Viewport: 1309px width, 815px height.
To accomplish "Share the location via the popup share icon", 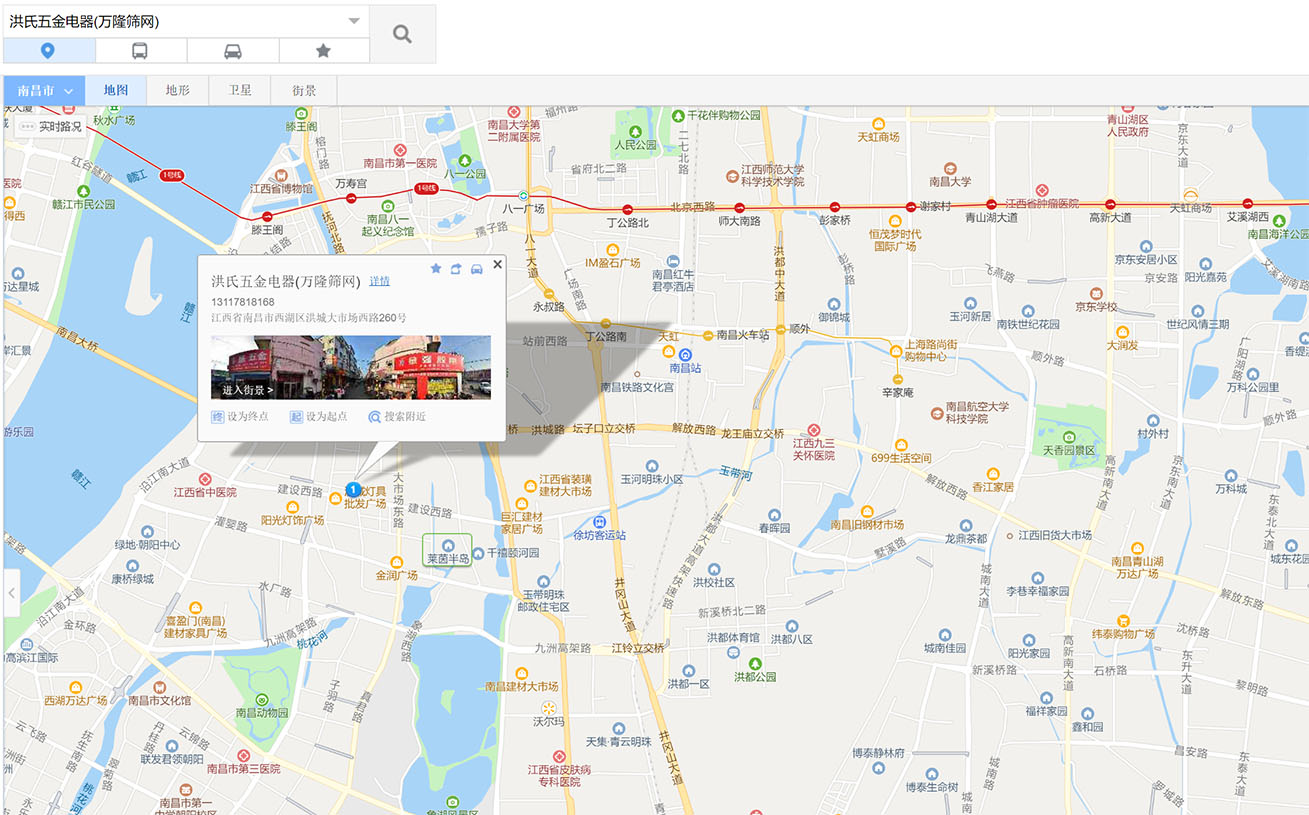I will point(456,267).
